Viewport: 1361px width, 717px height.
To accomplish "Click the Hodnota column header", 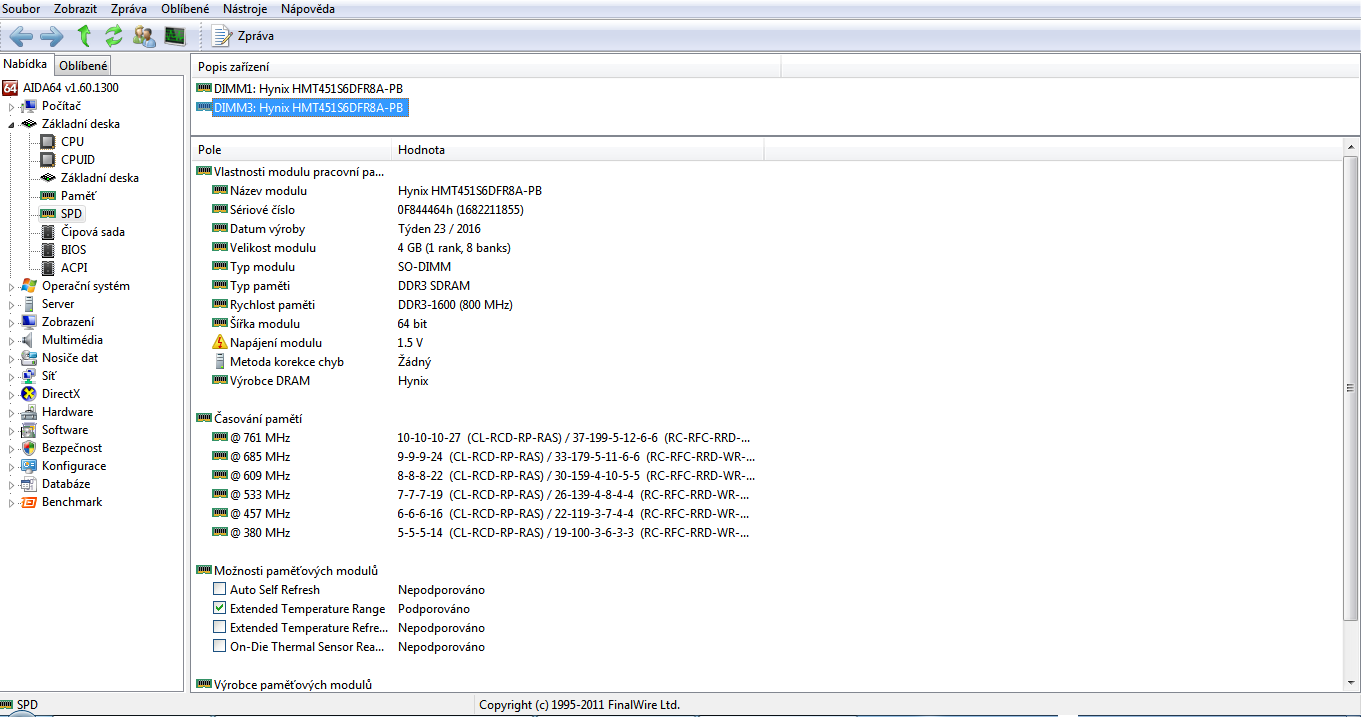I will [577, 150].
